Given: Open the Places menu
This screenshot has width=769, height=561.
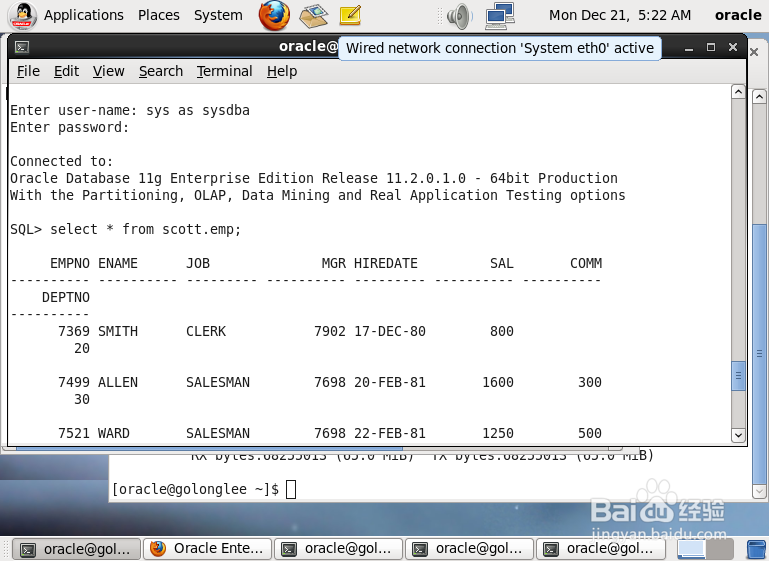Looking at the screenshot, I should click(158, 15).
